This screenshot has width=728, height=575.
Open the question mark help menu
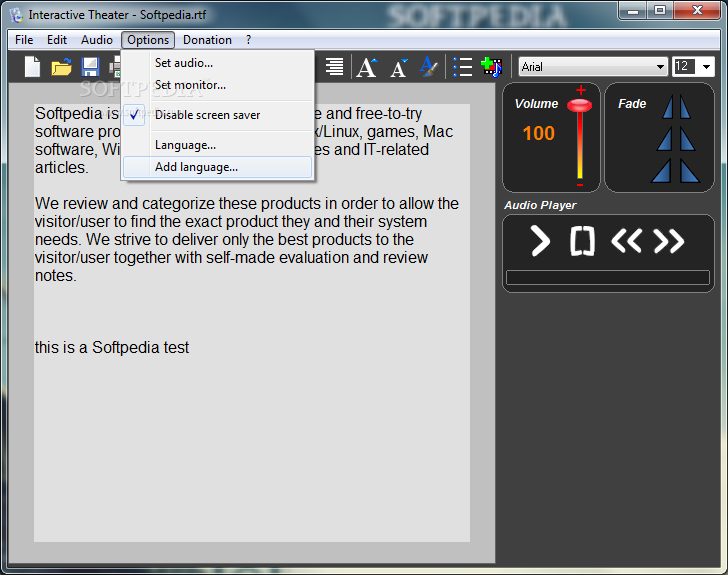click(x=248, y=40)
